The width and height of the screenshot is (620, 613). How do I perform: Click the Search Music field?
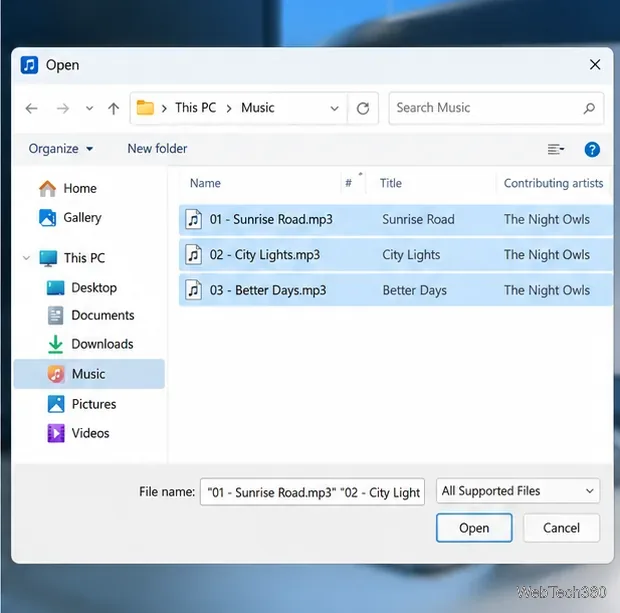[496, 108]
